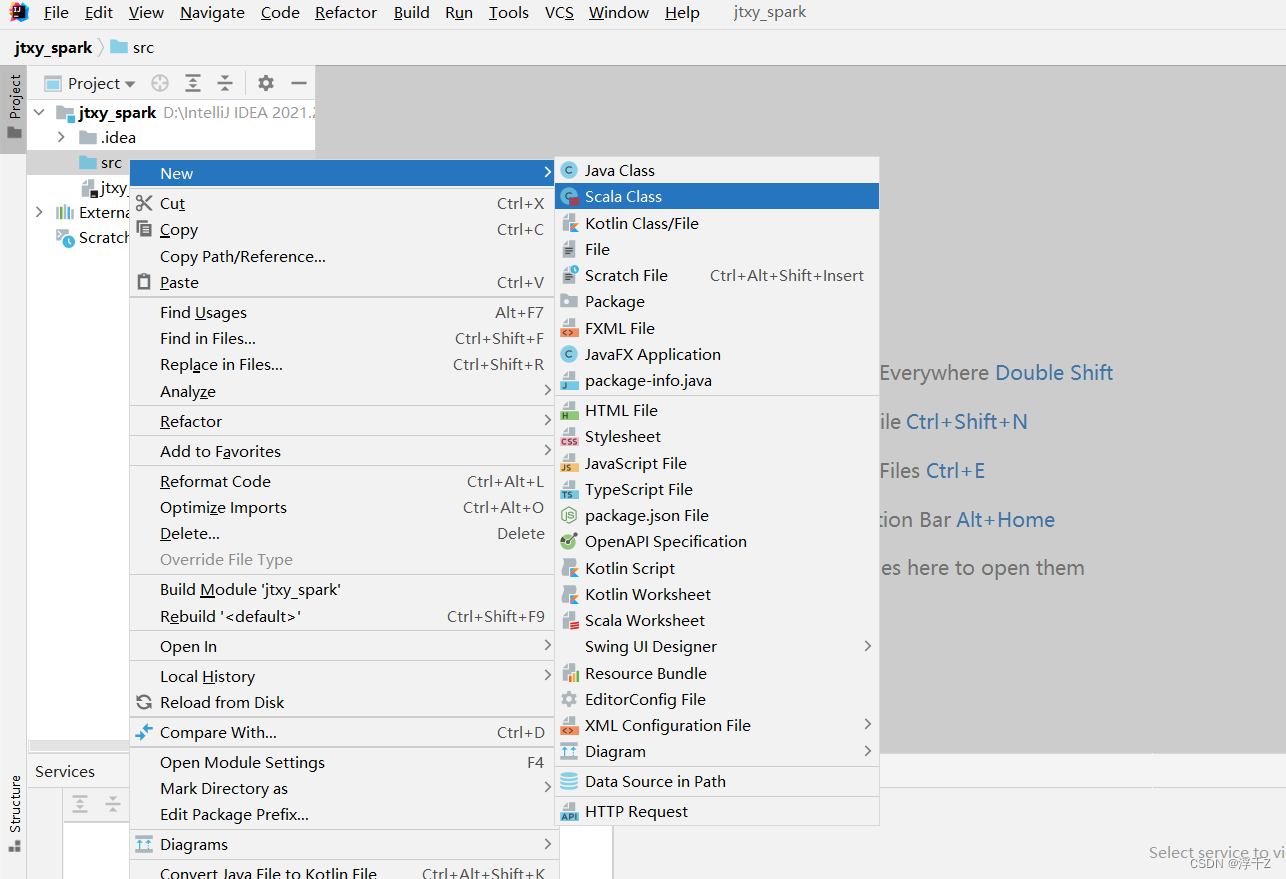Click the Package folder icon in New submenu
The image size is (1286, 879).
(x=569, y=301)
